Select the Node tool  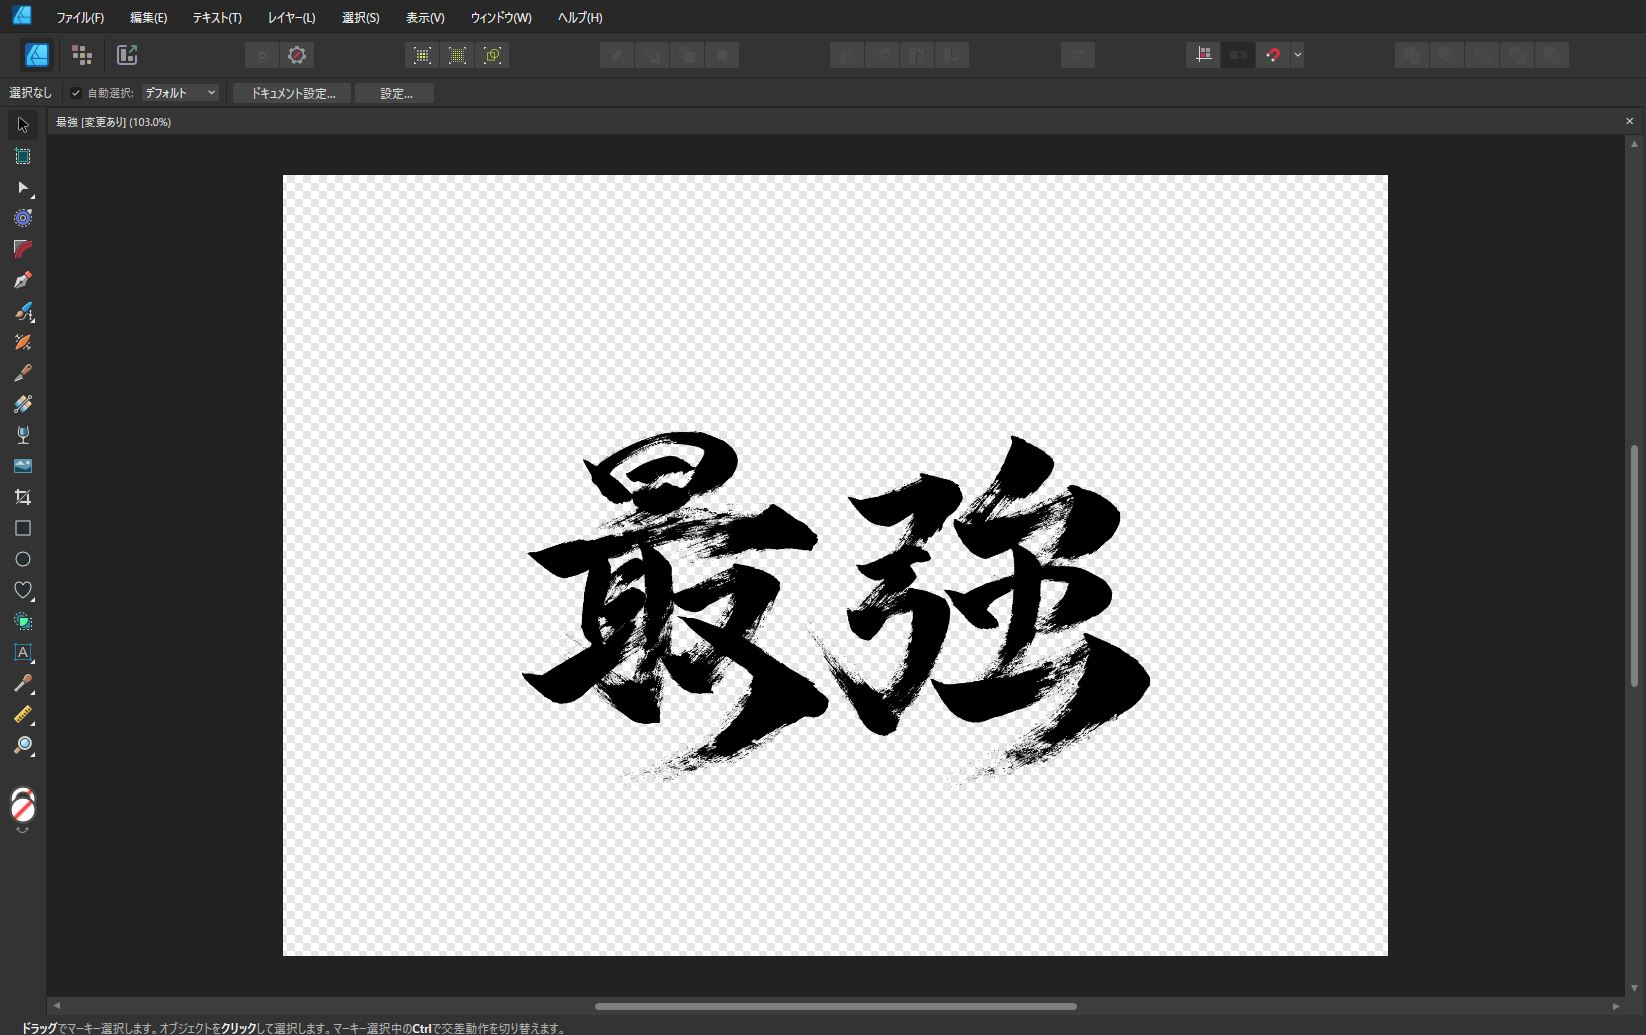tap(23, 187)
